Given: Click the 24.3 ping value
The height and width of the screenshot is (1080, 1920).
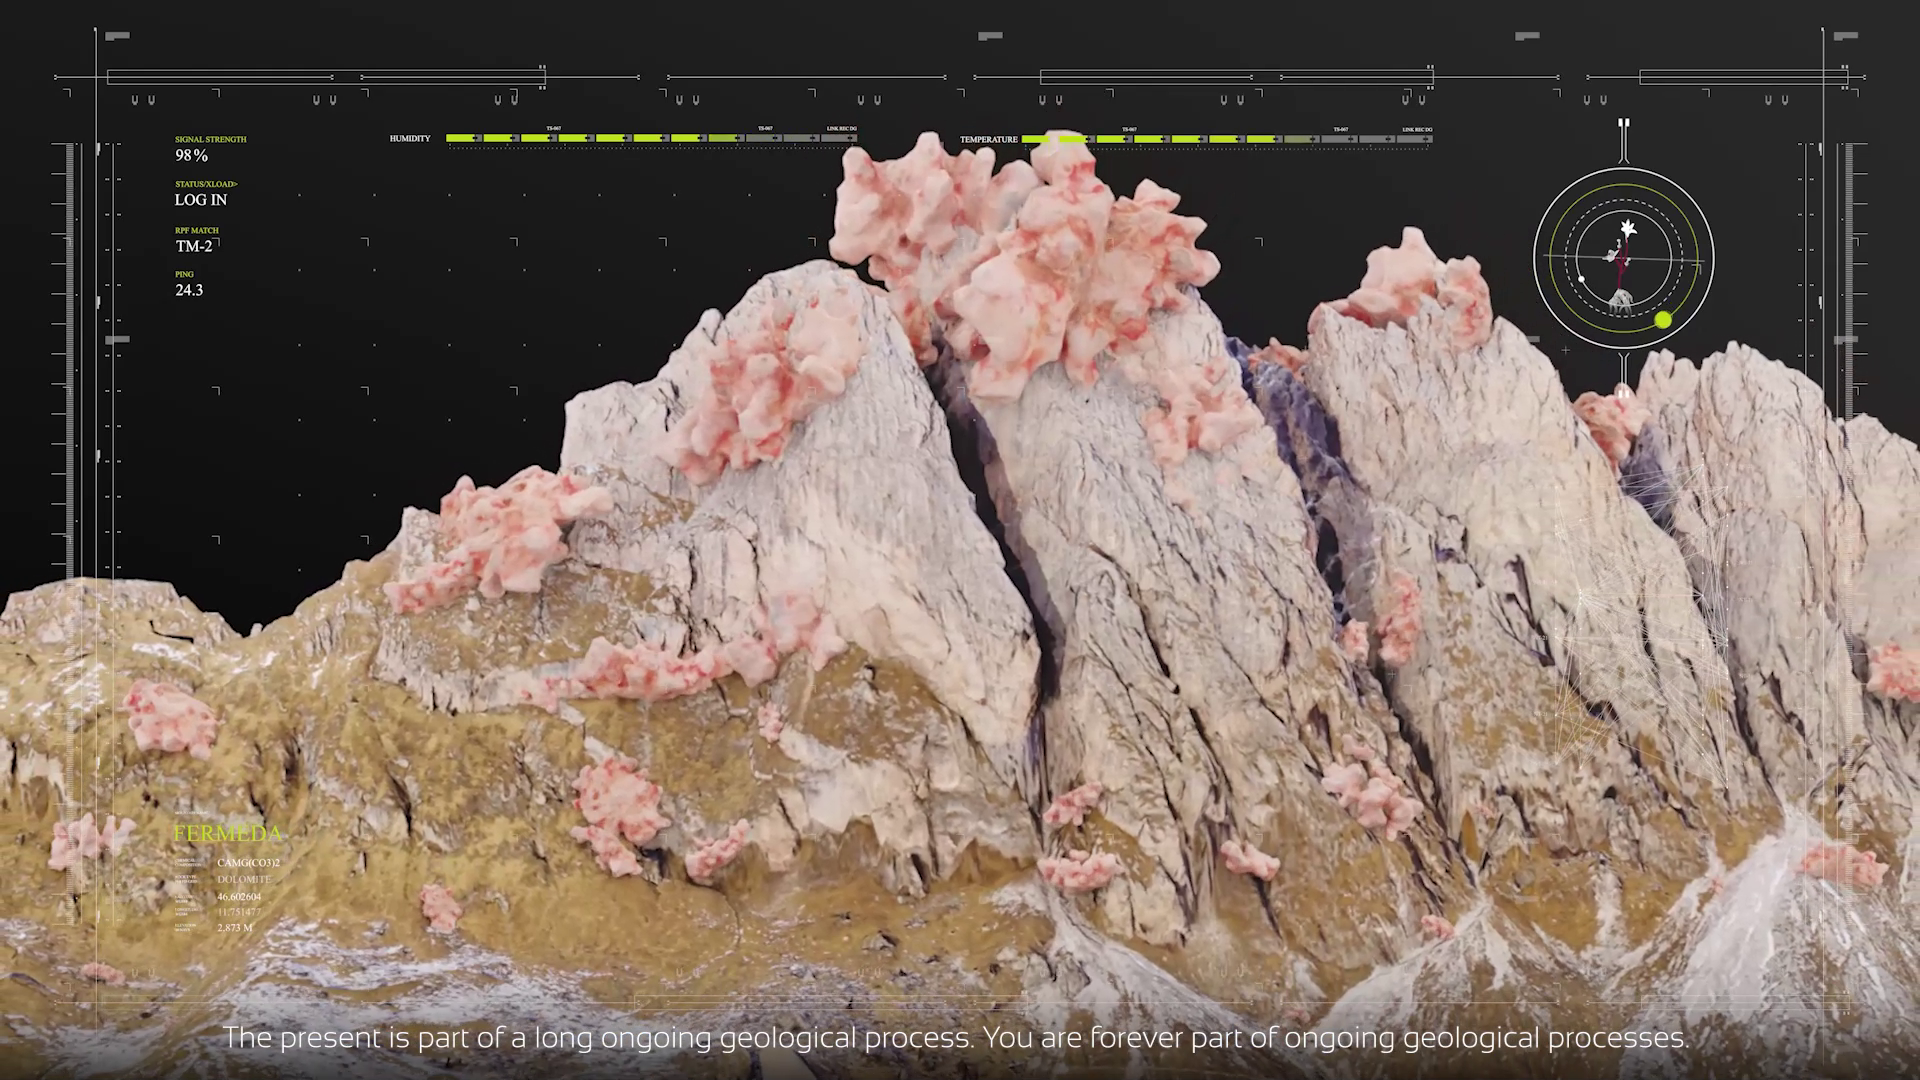Looking at the screenshot, I should coord(189,290).
